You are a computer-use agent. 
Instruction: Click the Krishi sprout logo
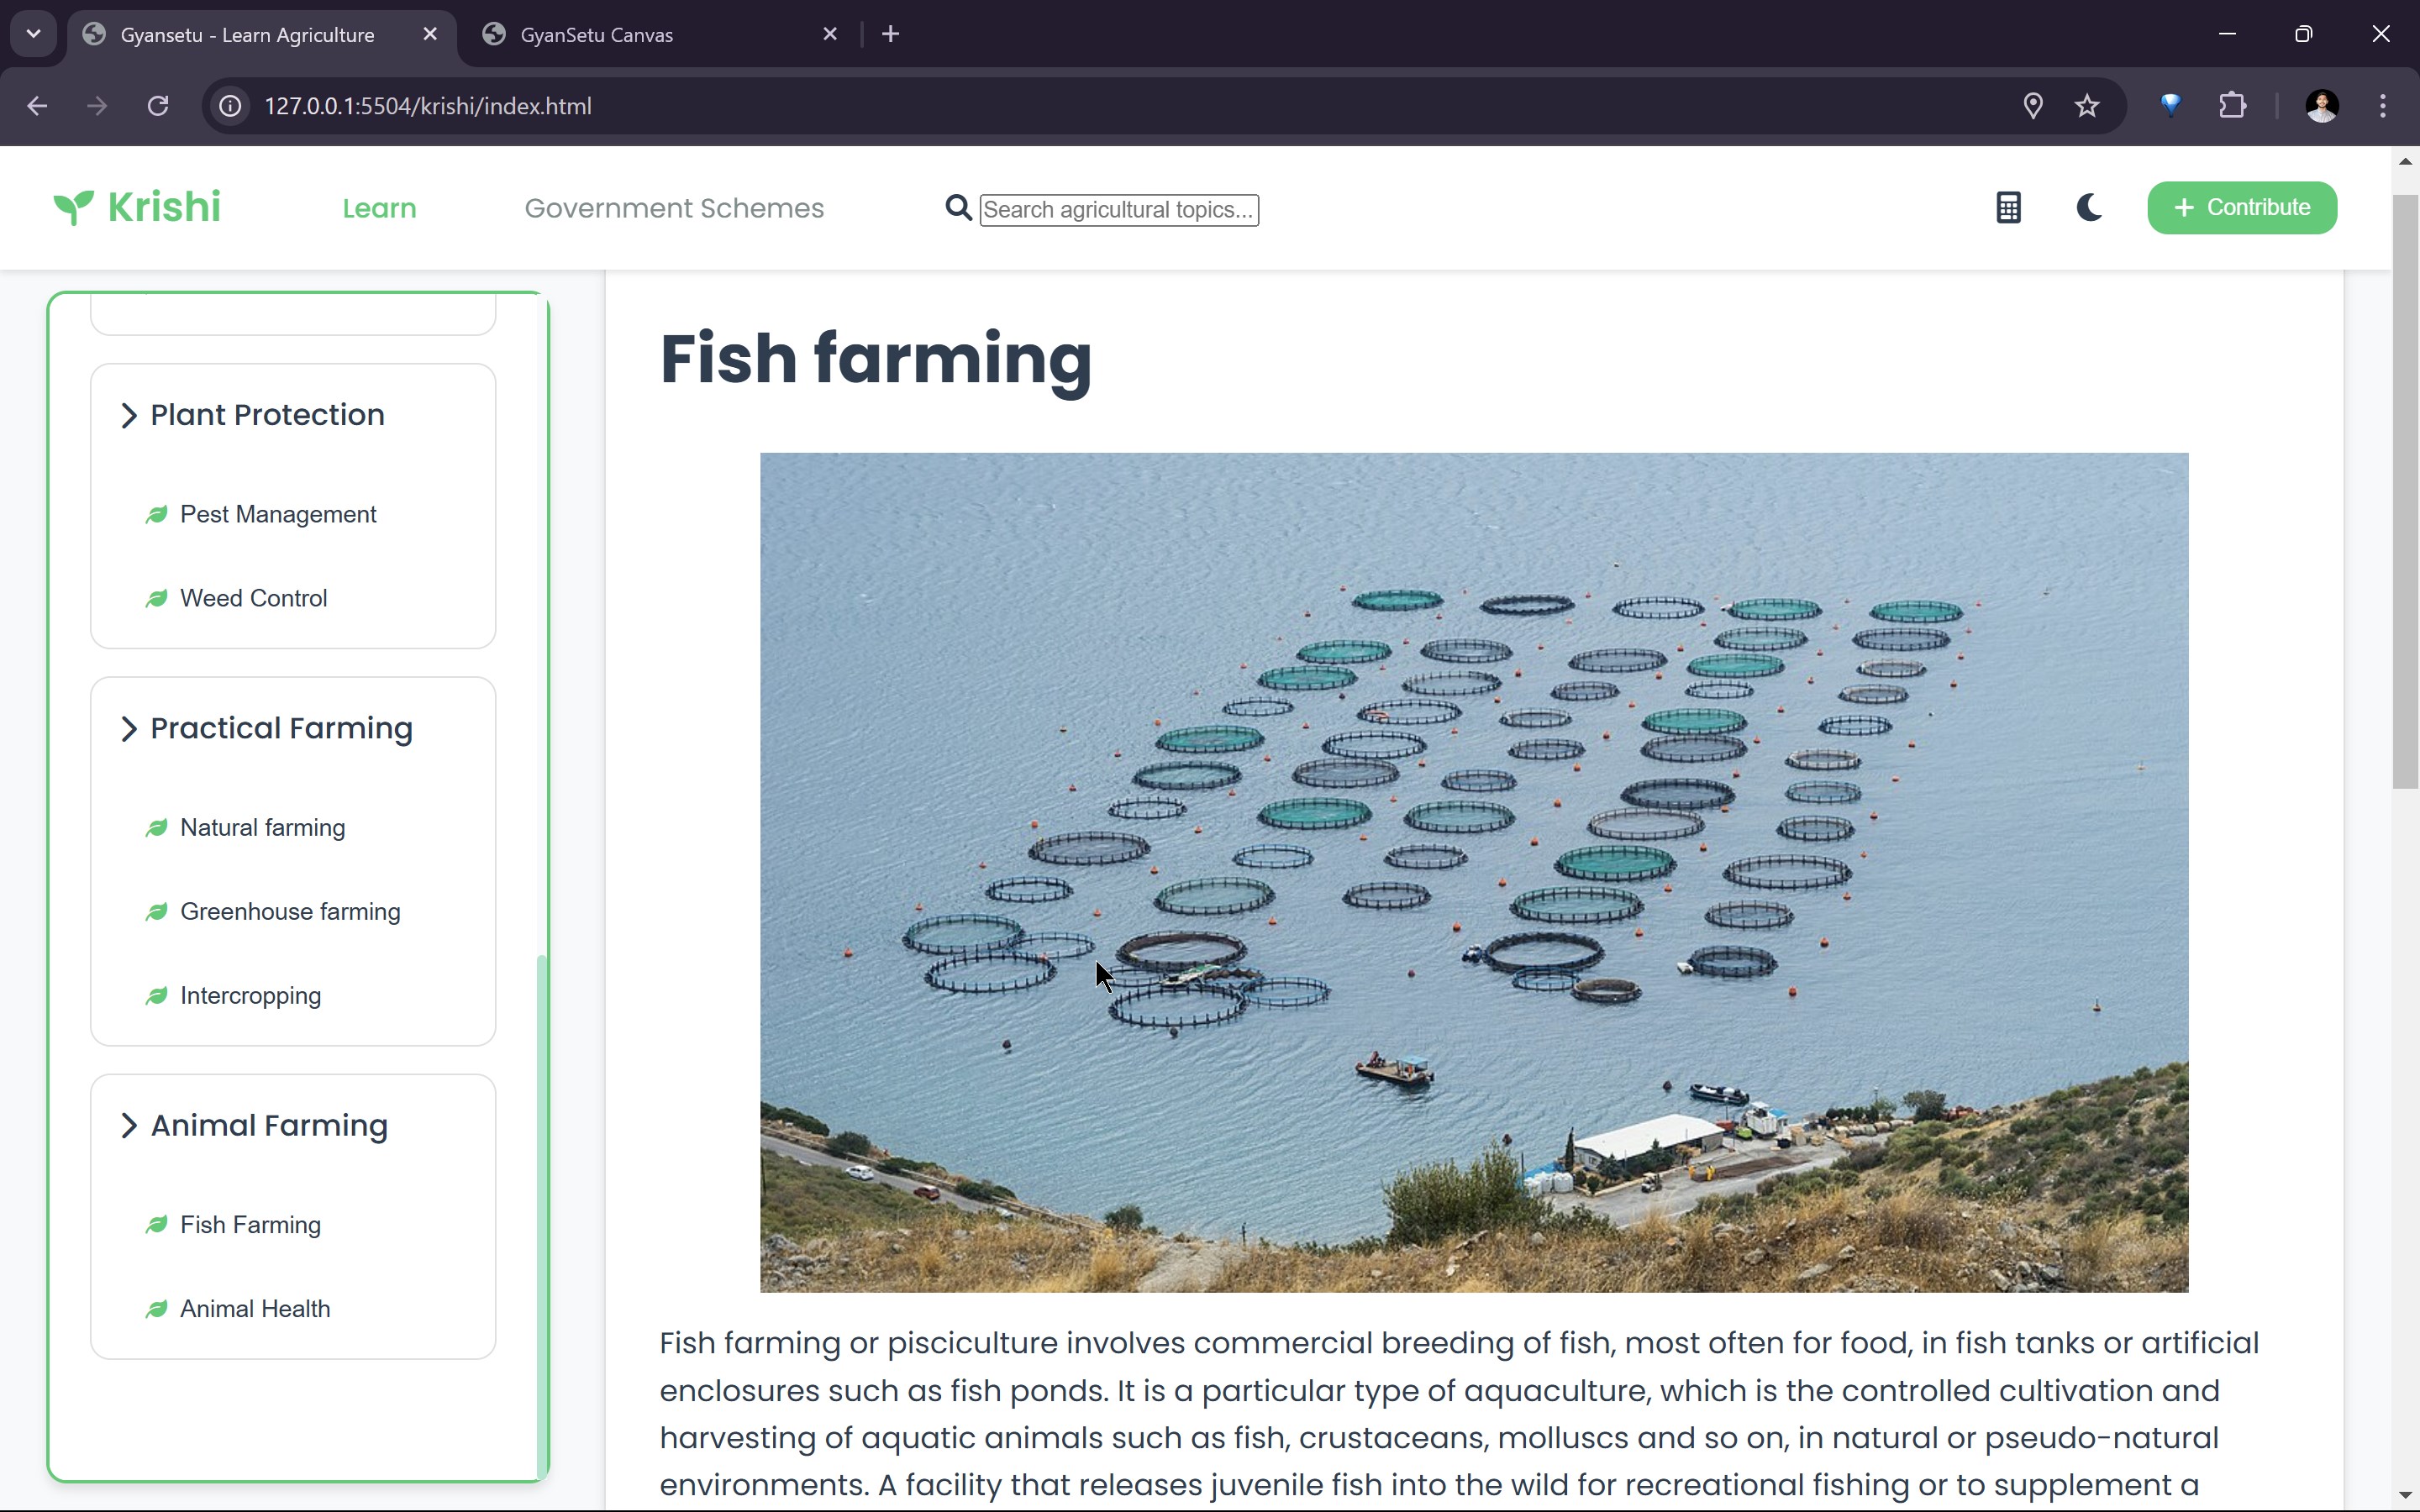[x=74, y=207]
